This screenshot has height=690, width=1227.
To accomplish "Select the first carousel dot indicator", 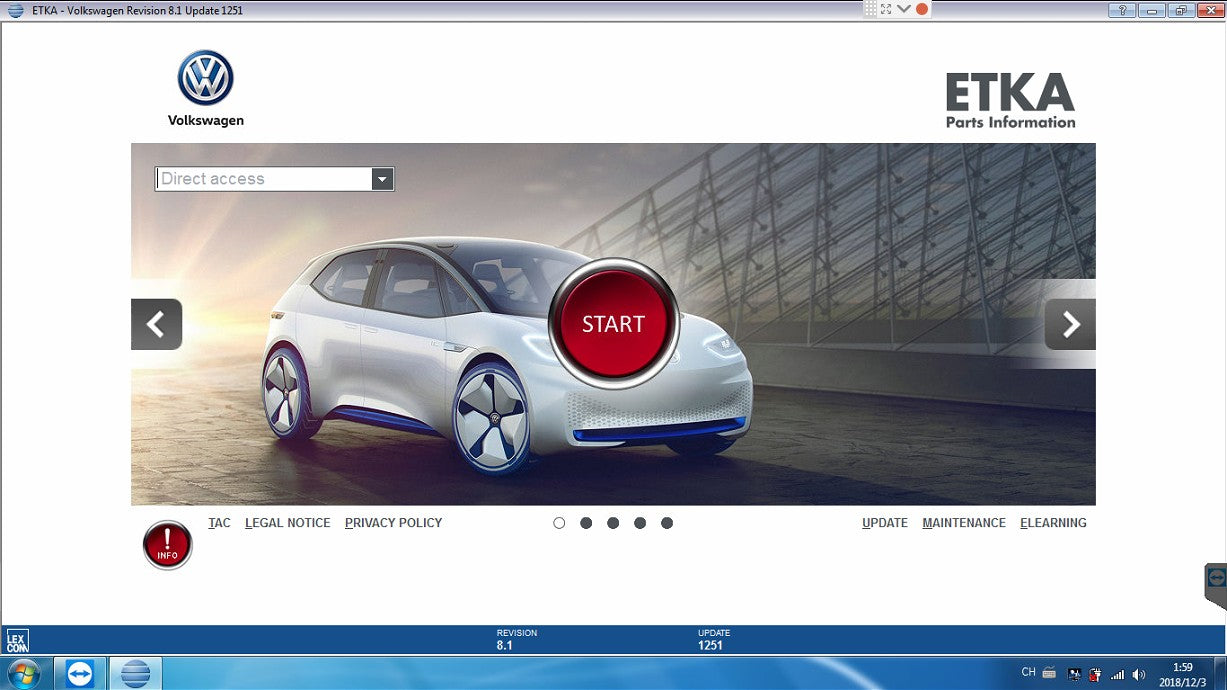I will coord(559,523).
